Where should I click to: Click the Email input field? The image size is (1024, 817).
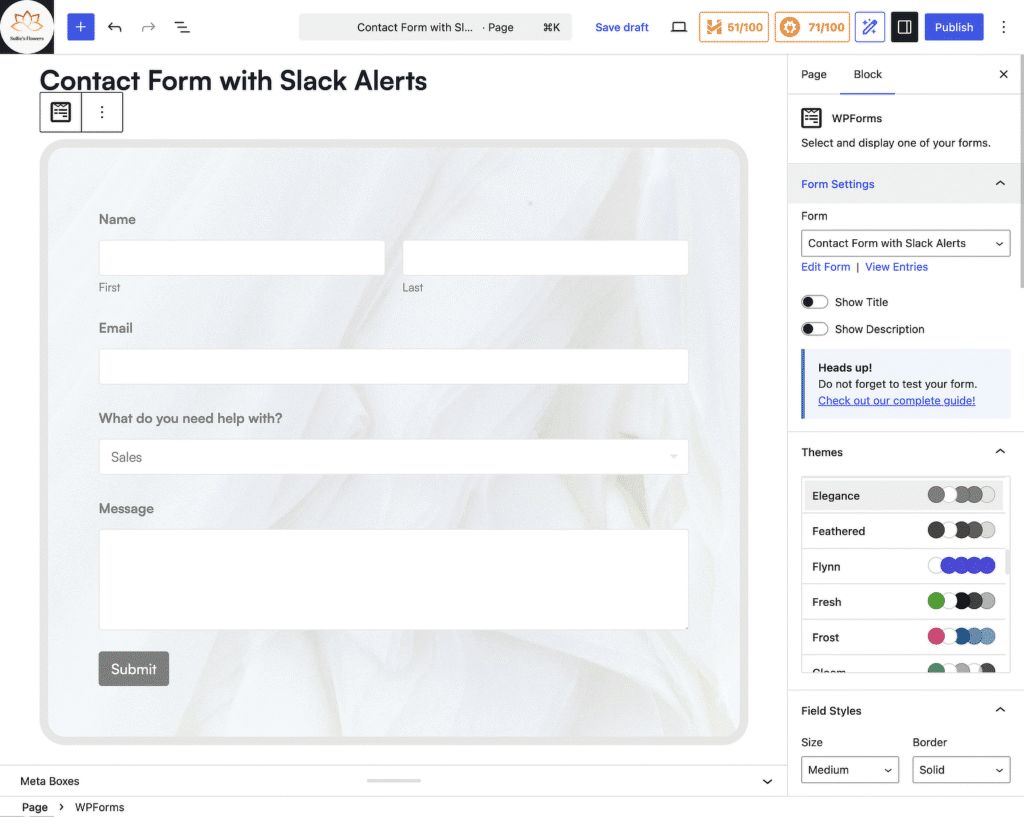(x=394, y=366)
